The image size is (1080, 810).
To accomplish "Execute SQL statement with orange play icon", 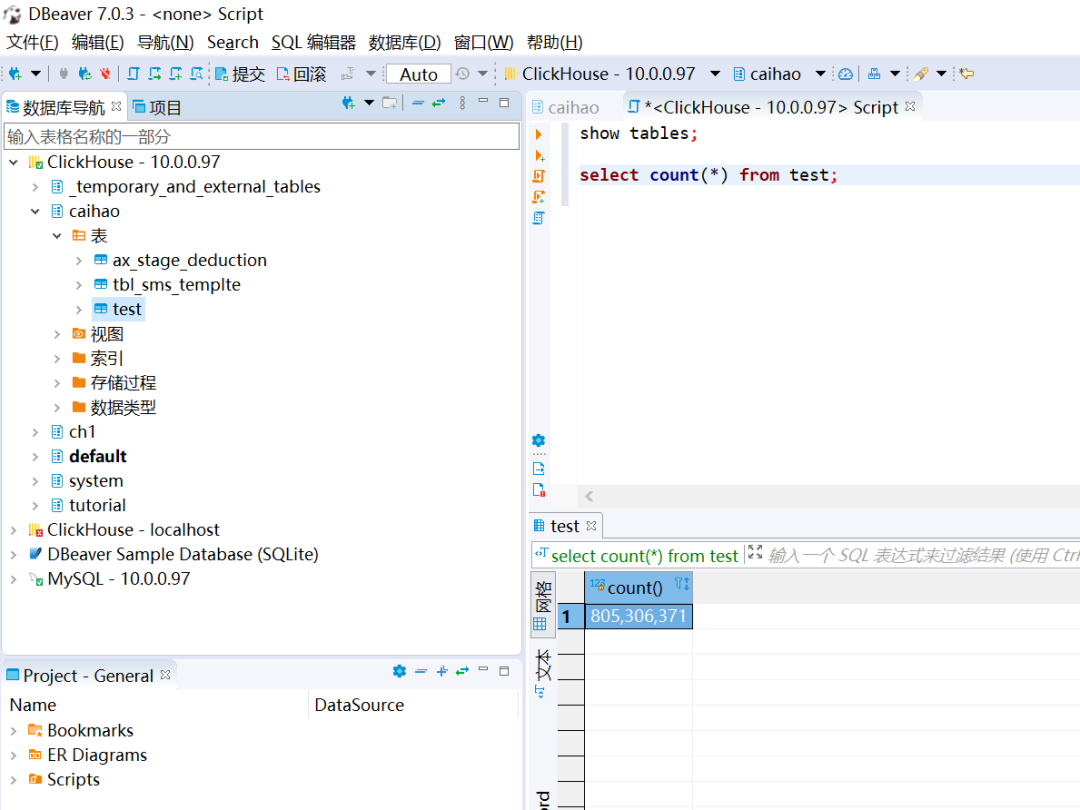I will coord(539,134).
